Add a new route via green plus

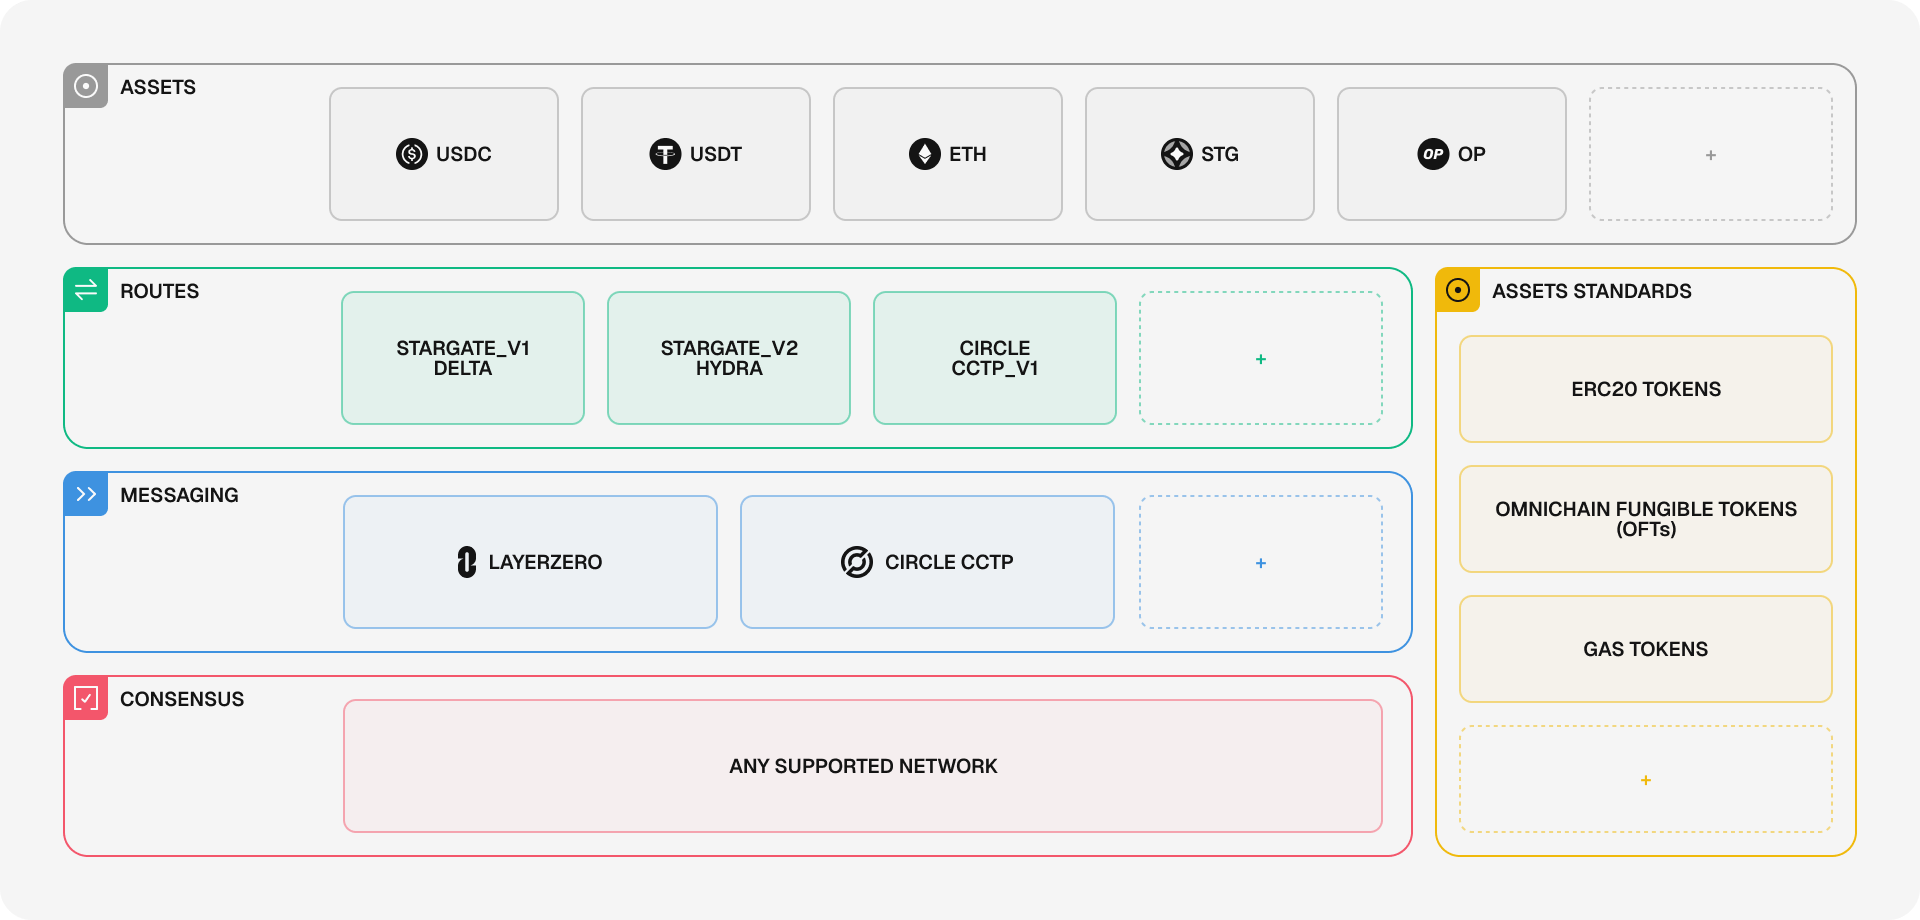(1261, 359)
